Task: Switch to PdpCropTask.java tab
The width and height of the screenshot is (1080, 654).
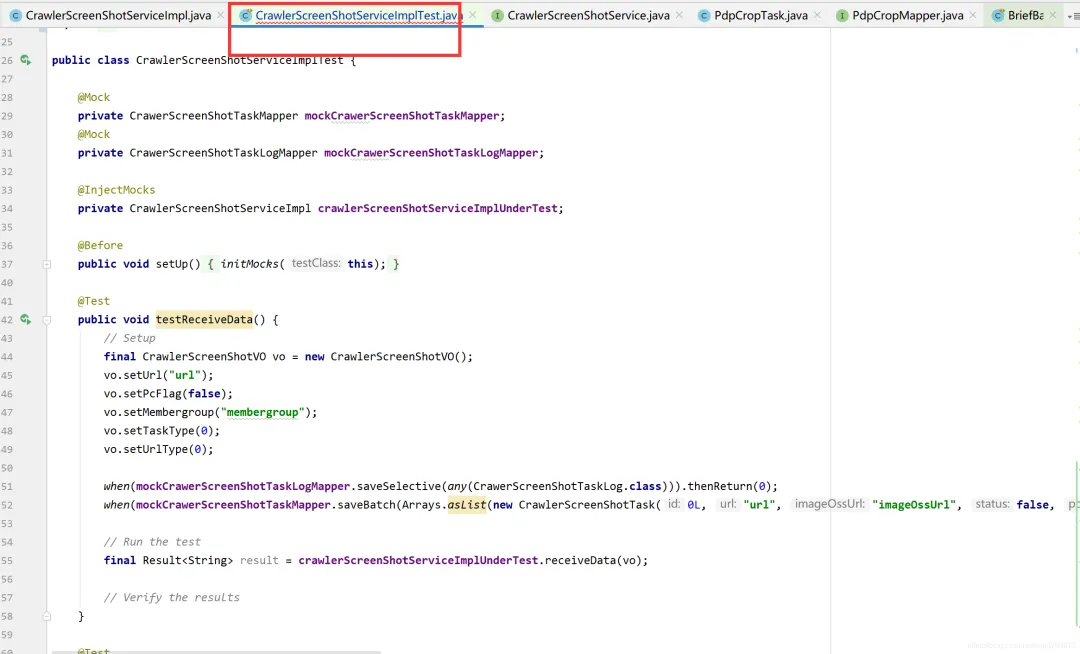Action: pos(760,15)
